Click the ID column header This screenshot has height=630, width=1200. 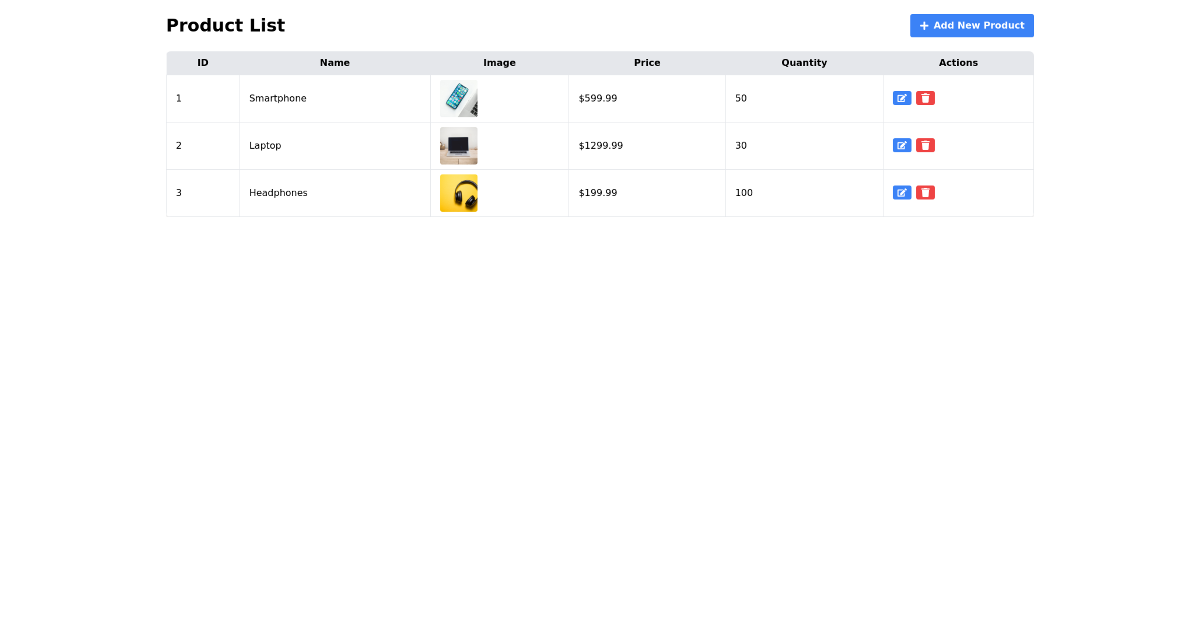[x=203, y=62]
